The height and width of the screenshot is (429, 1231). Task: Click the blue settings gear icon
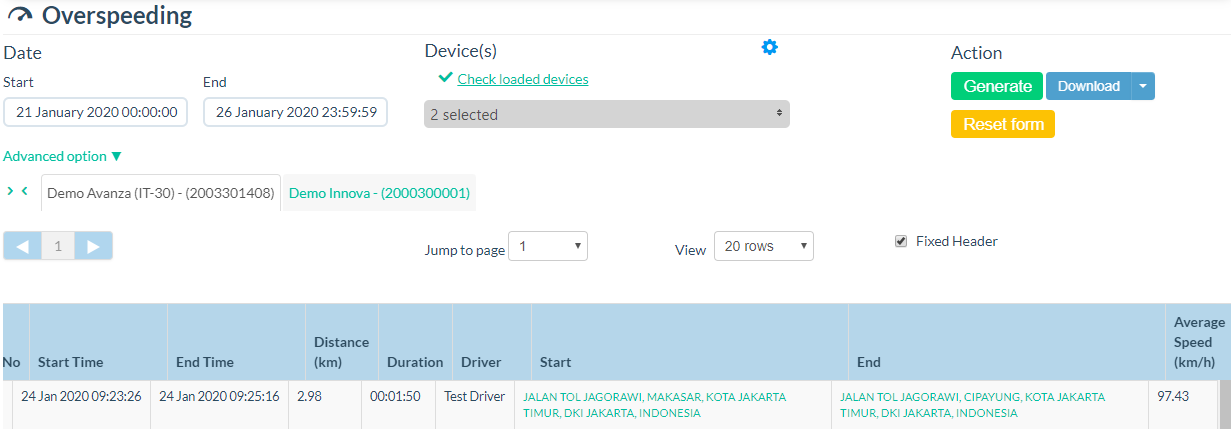(x=769, y=47)
